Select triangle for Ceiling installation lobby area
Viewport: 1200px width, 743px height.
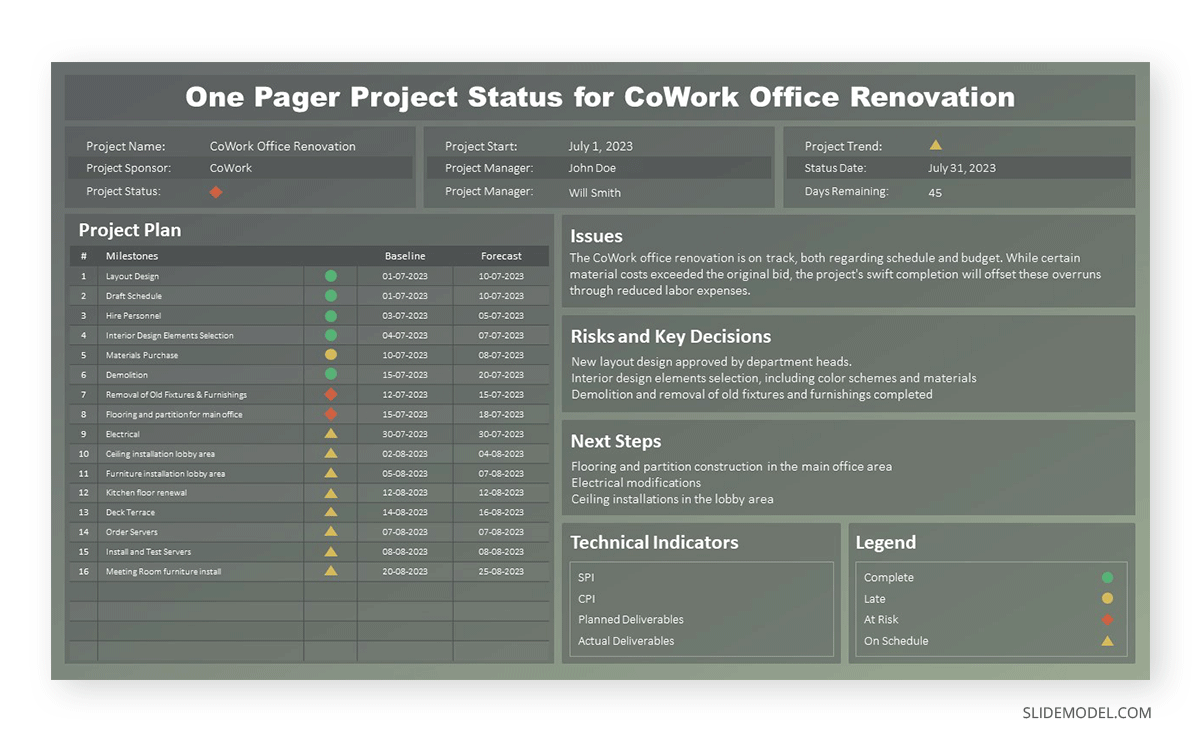point(331,453)
